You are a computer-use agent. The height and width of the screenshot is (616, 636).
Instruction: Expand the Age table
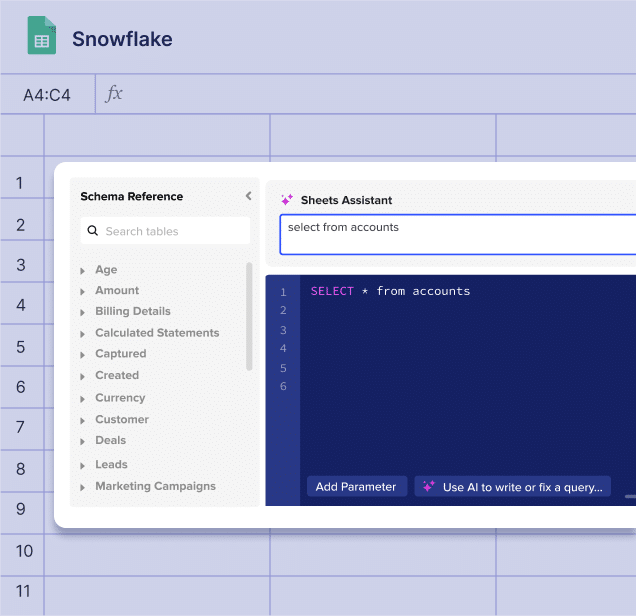[82, 270]
